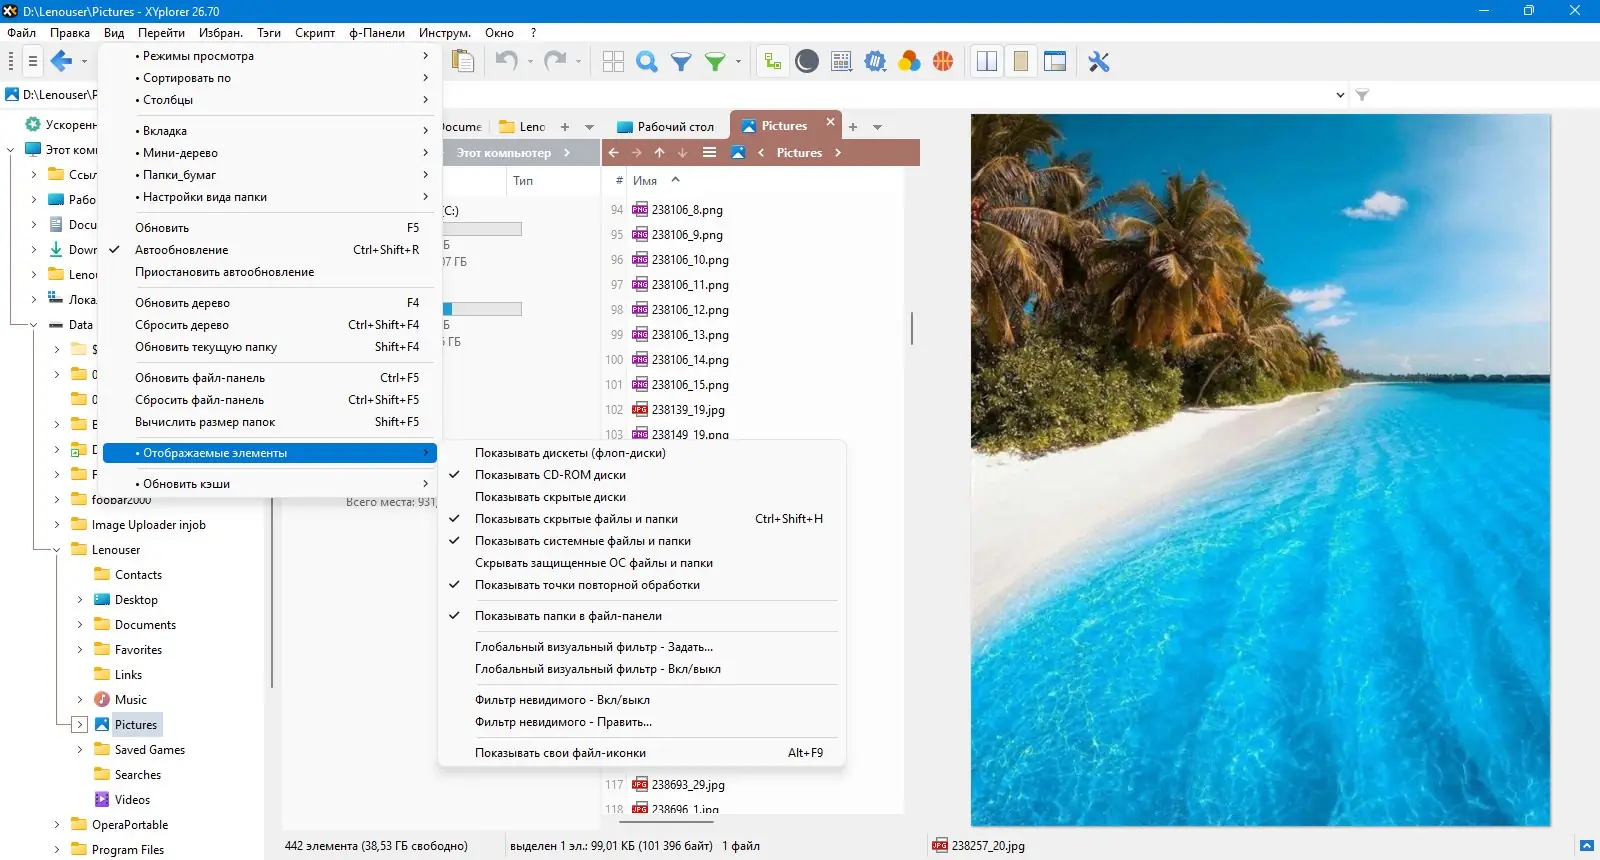The image size is (1600, 860).
Task: Toggle the folder tree toolbar icon
Action: [773, 61]
